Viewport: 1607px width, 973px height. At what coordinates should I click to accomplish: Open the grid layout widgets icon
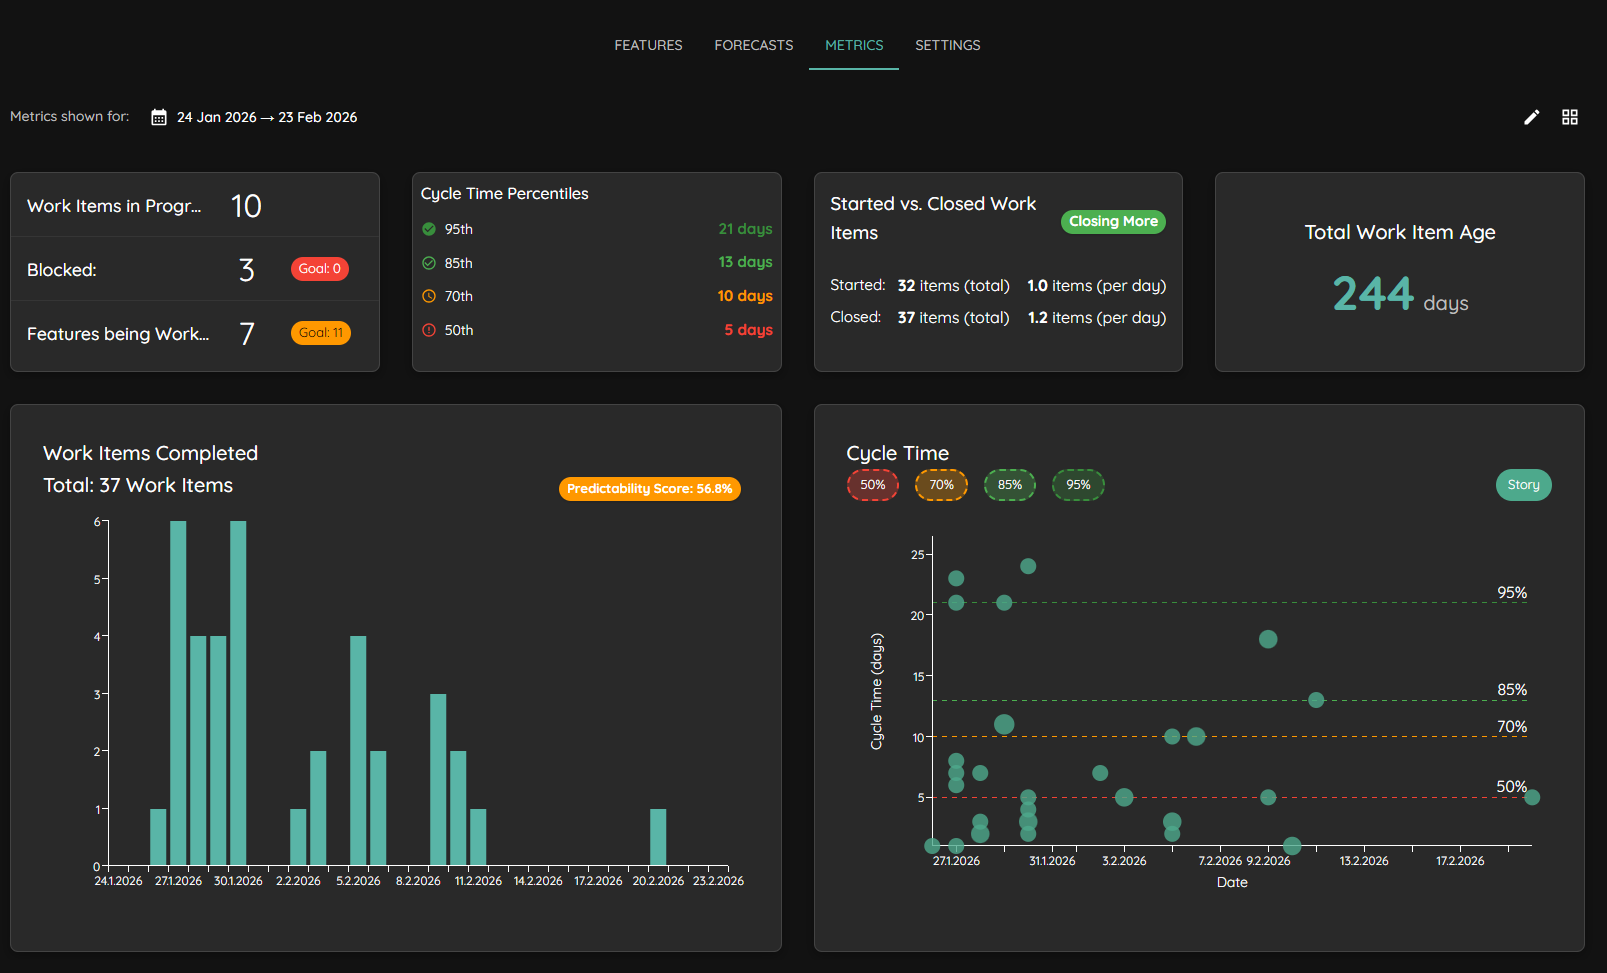coord(1570,117)
